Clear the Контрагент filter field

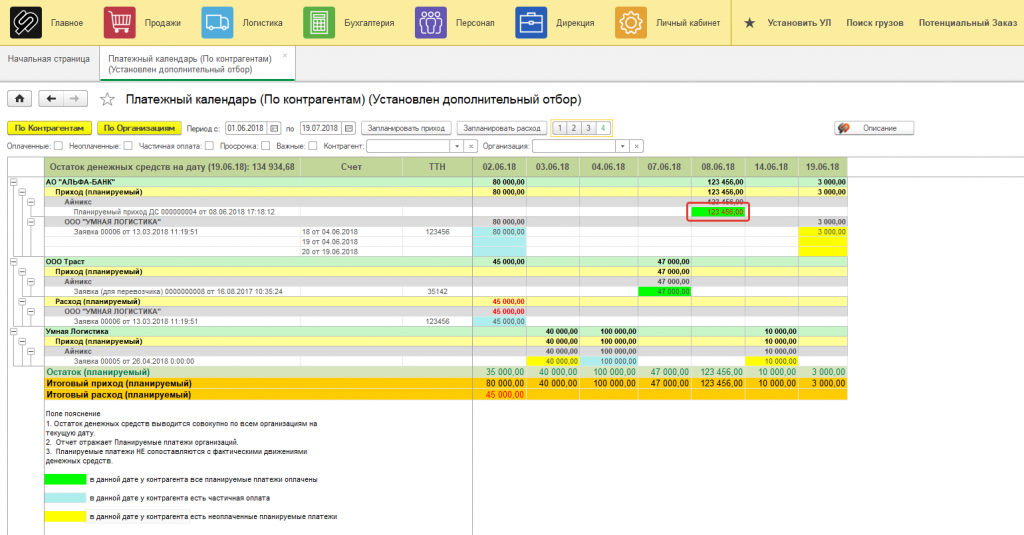coord(471,146)
